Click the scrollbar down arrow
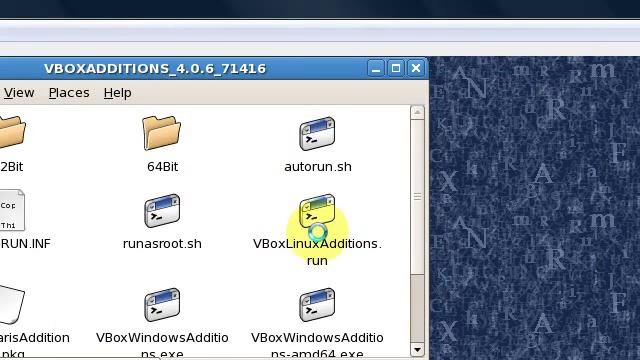The width and height of the screenshot is (640, 360). point(417,350)
